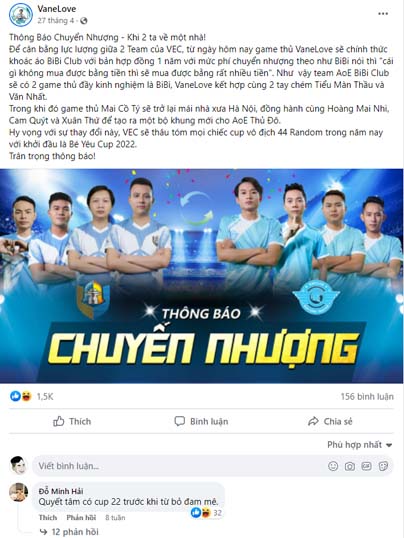Image resolution: width=404 pixels, height=538 pixels.
Task: Add a GIF to the comment
Action: [x=366, y=466]
